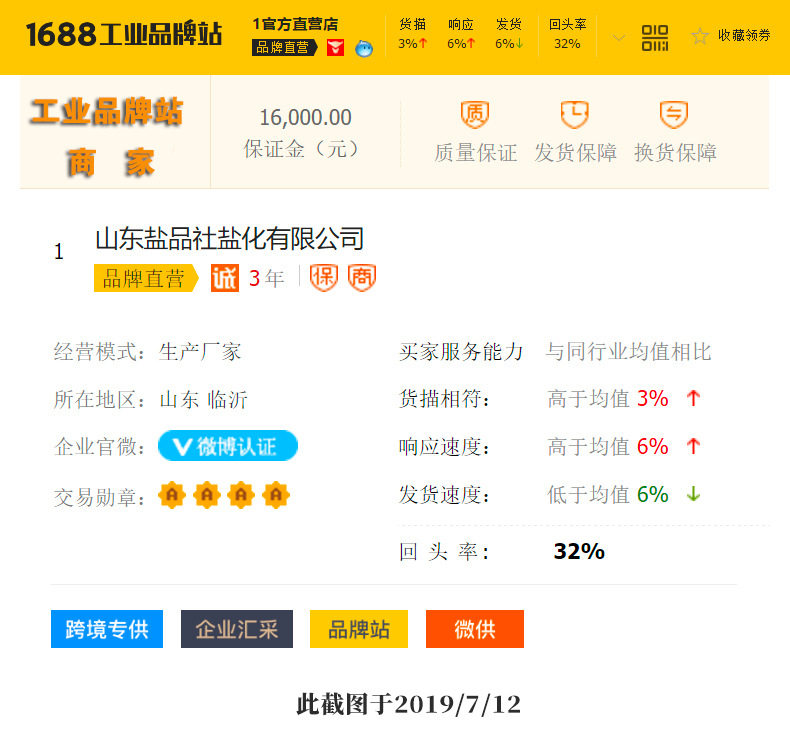Screen dimensions: 790x756
Task: Expand the header chevron dropdown arrow
Action: point(619,38)
